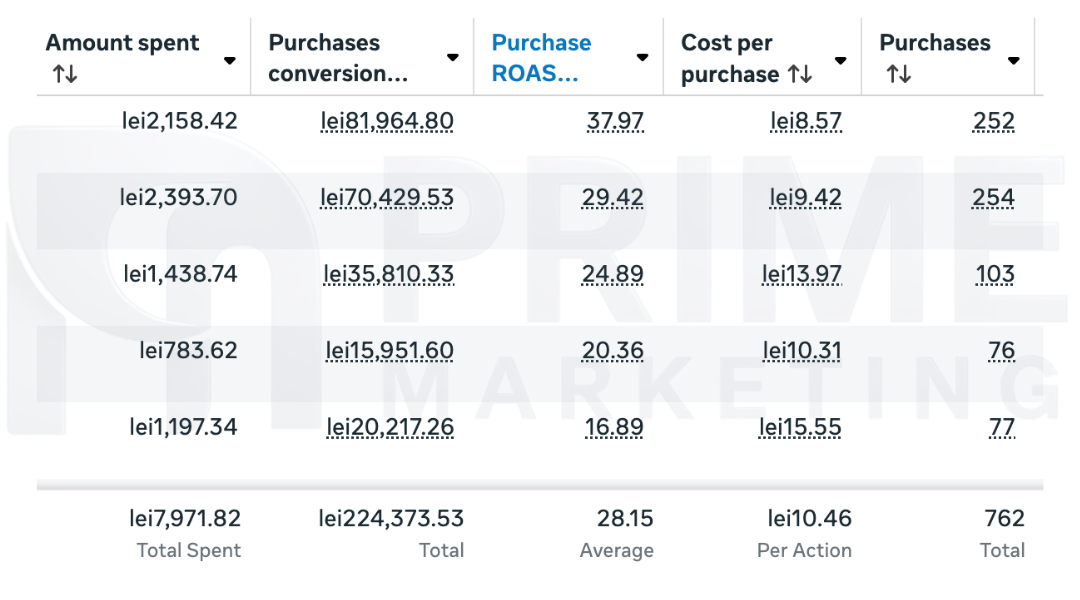The image size is (1080, 600).
Task: Click the lei70,429.53 conversion value
Action: pos(387,198)
